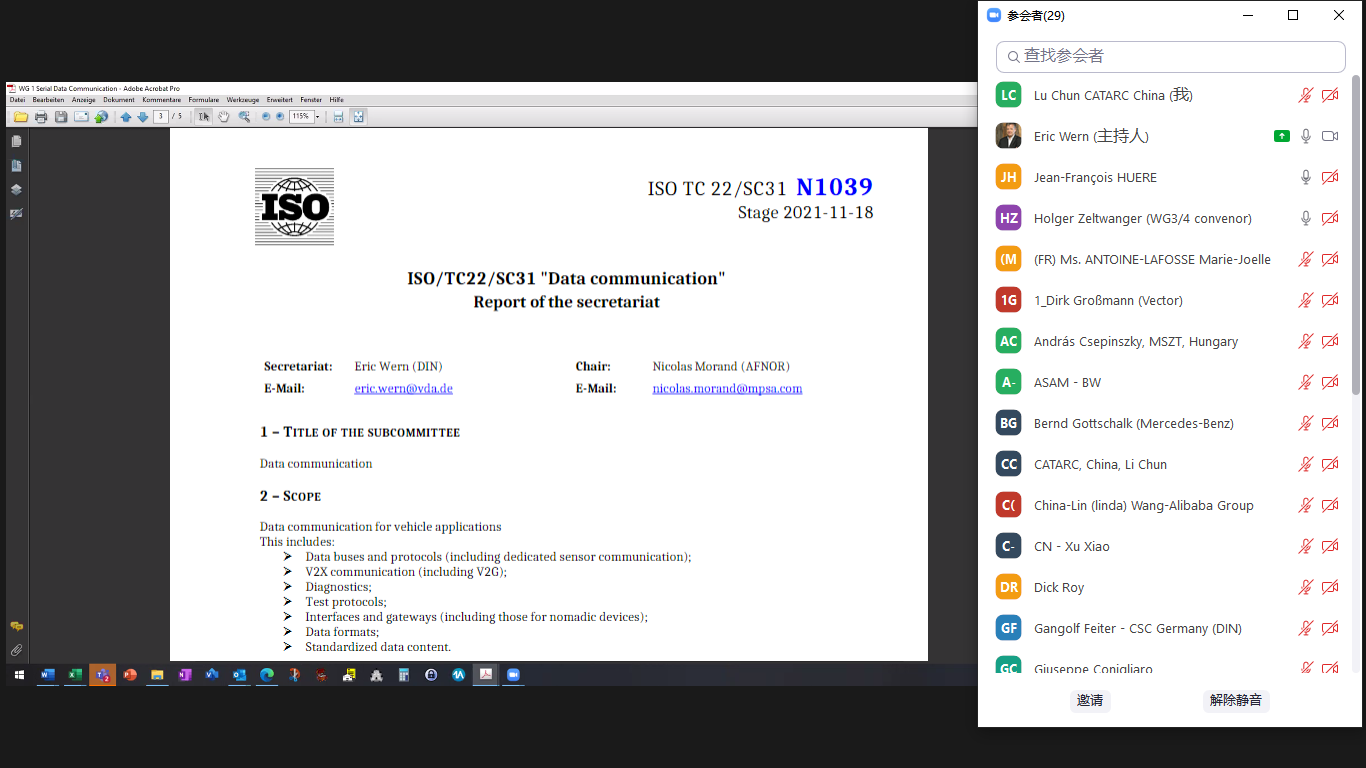Click the eric.wern@vda.de email link
The height and width of the screenshot is (768, 1366).
point(403,388)
